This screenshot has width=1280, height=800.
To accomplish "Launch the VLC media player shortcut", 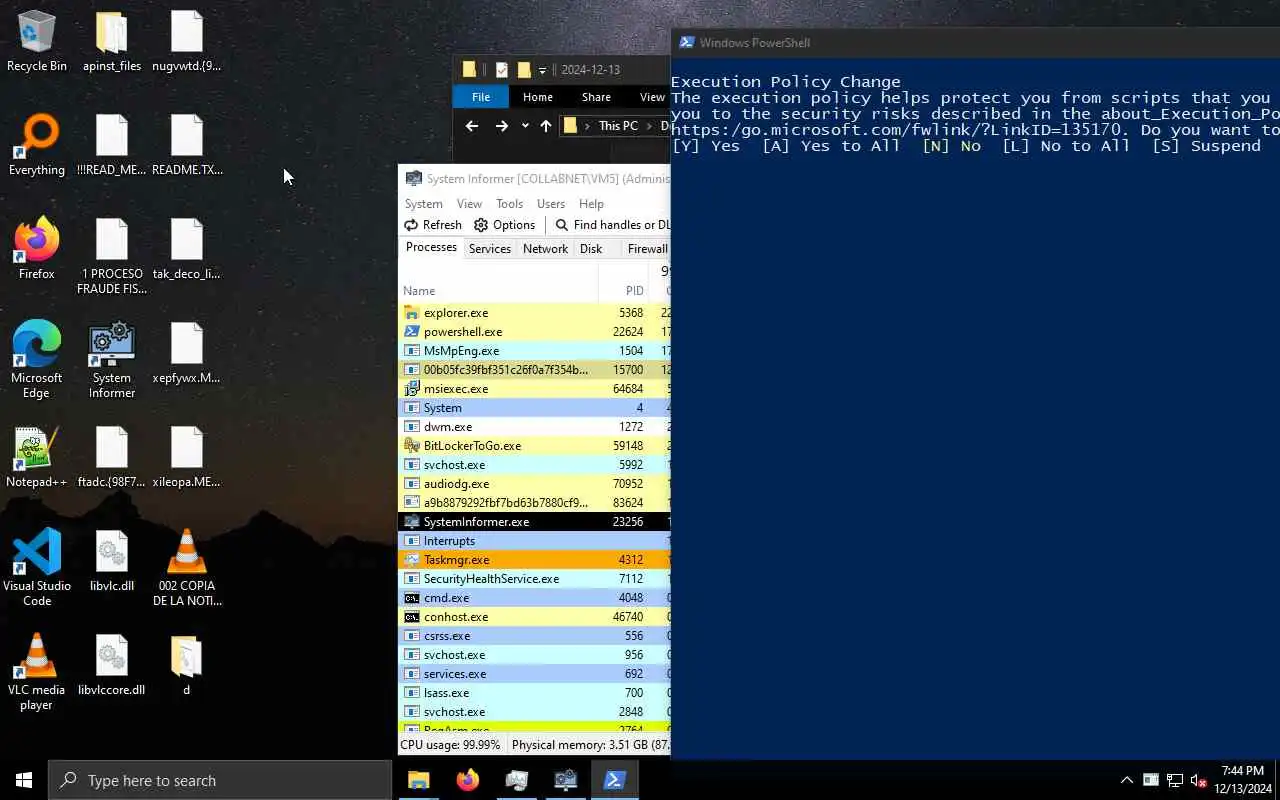I will coord(37,673).
